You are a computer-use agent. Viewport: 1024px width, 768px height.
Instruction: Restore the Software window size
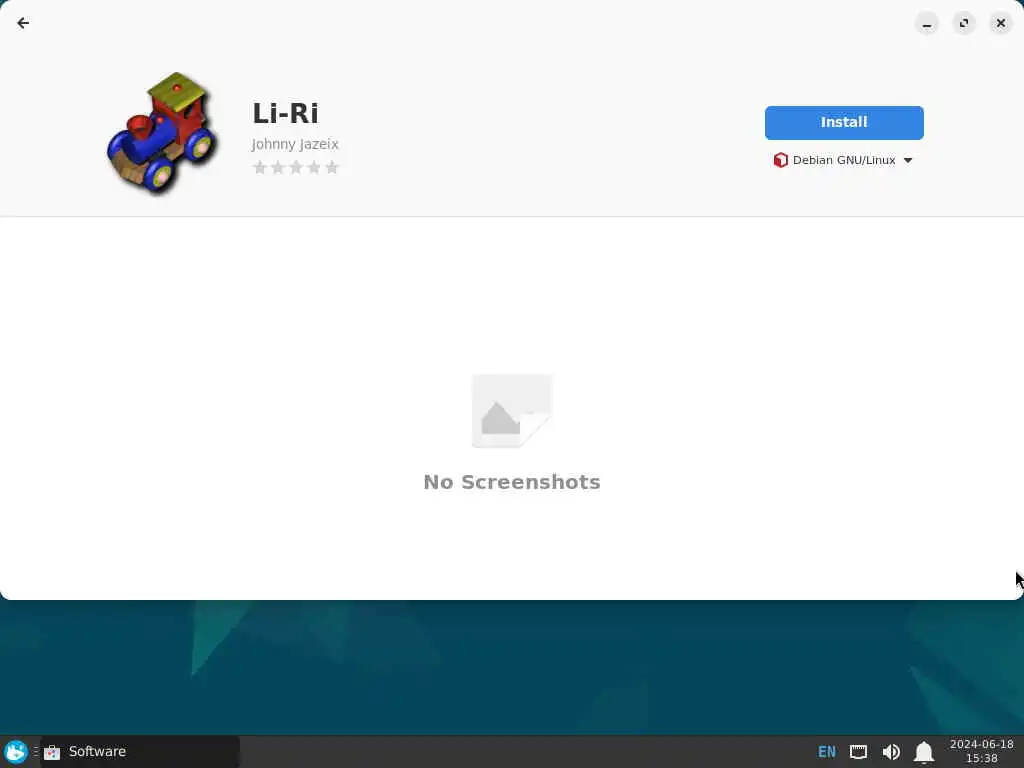(964, 24)
